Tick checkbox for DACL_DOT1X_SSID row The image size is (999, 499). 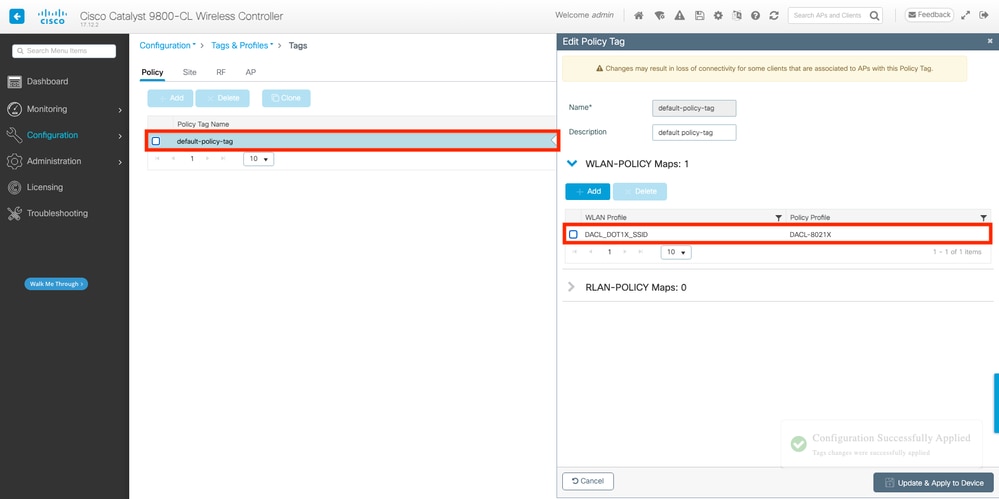(x=573, y=235)
